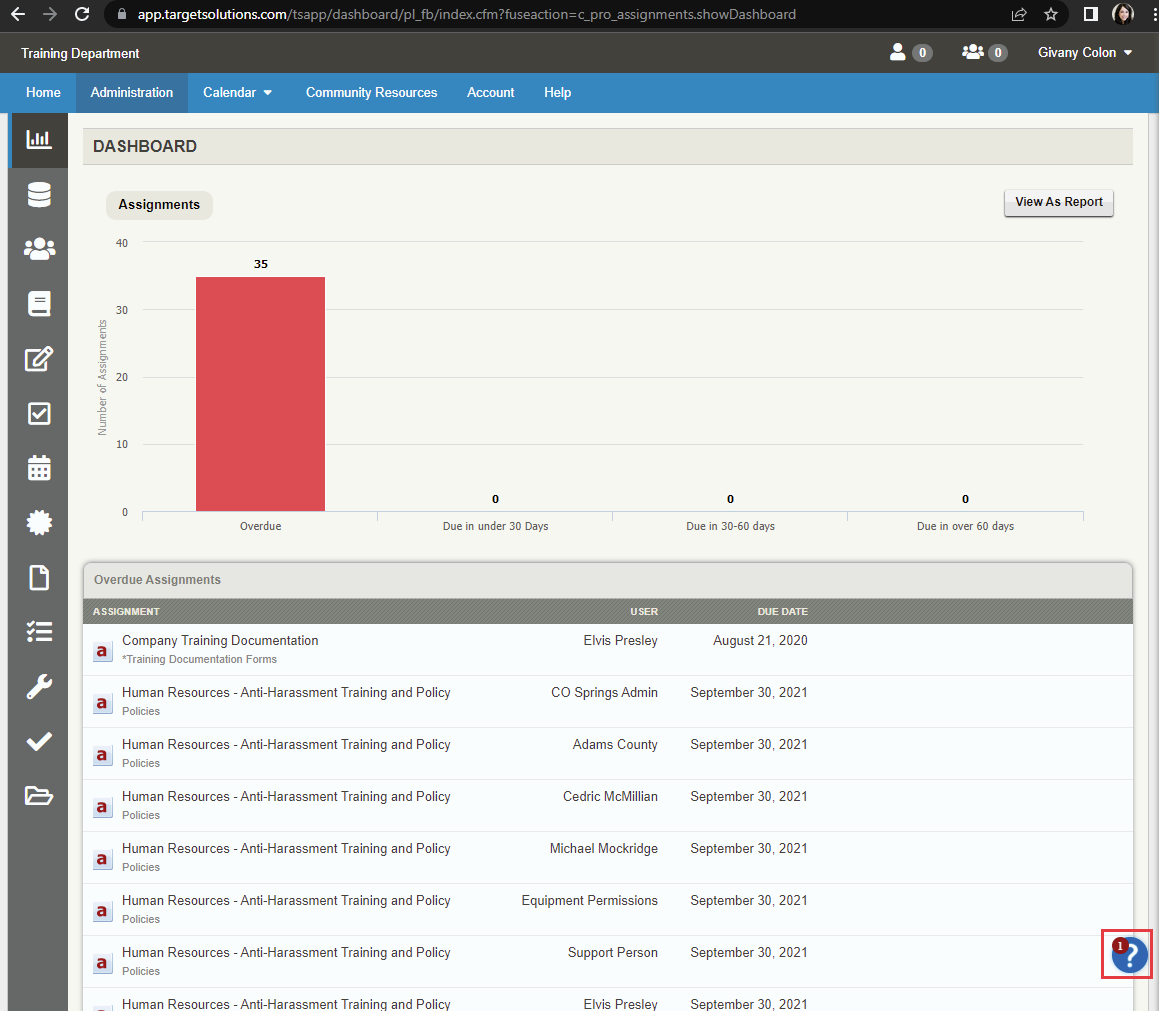
Task: Click the View As Report button
Action: [x=1058, y=202]
